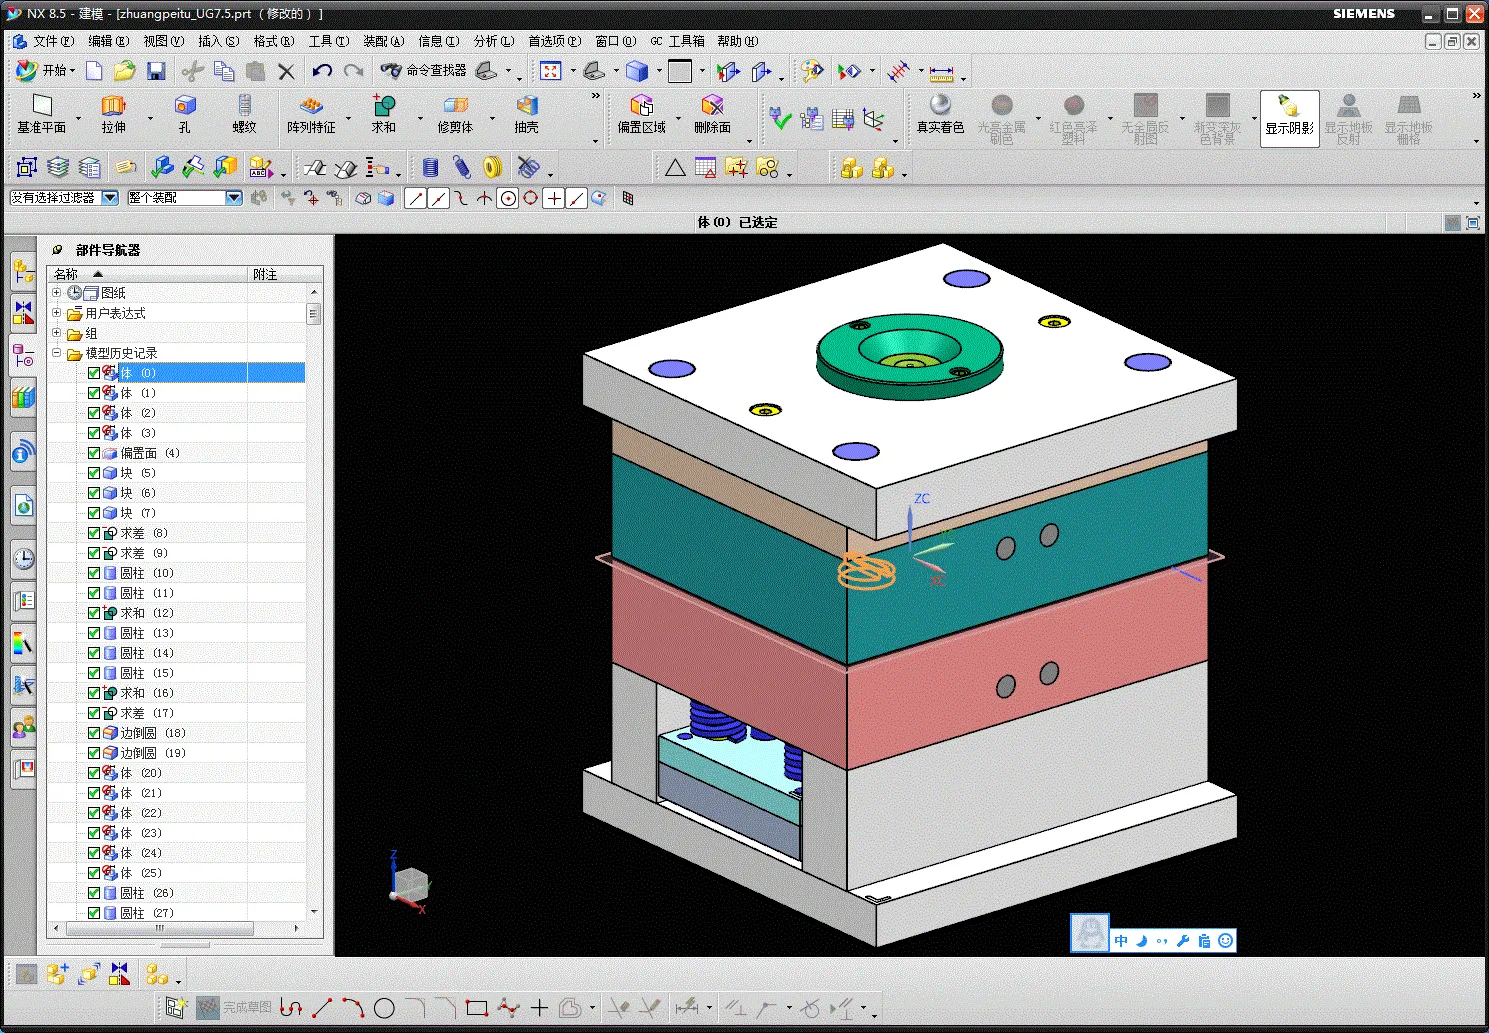The width and height of the screenshot is (1489, 1033).
Task: Click the Fit view icon
Action: tap(550, 71)
